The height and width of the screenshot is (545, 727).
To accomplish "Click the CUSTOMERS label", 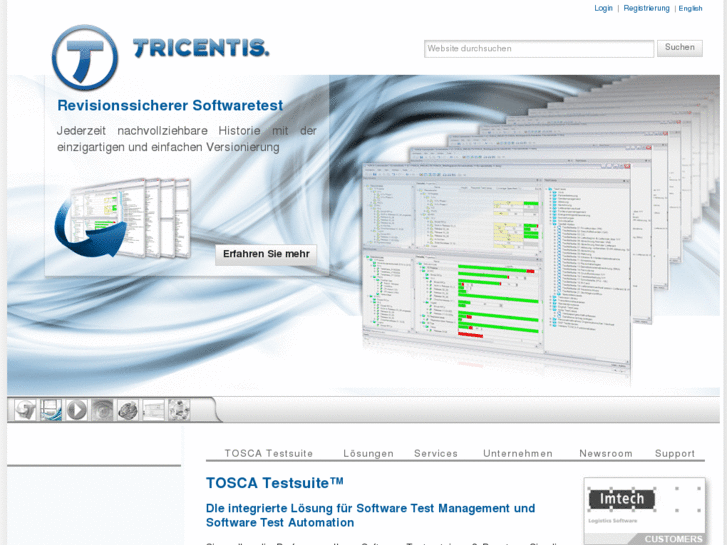I will pos(673,539).
